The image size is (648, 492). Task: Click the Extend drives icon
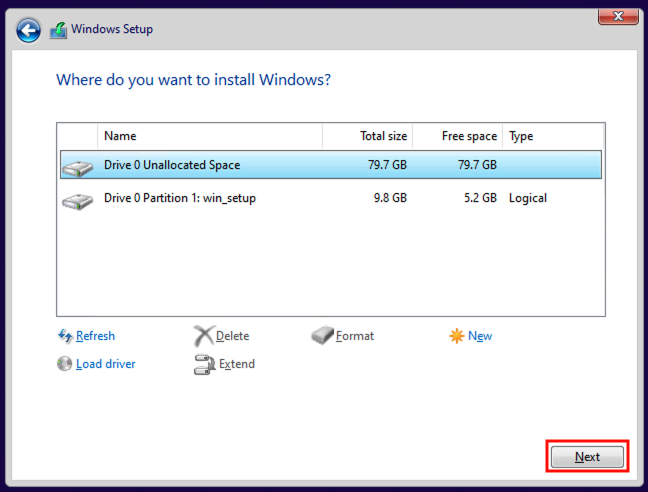pyautogui.click(x=205, y=364)
